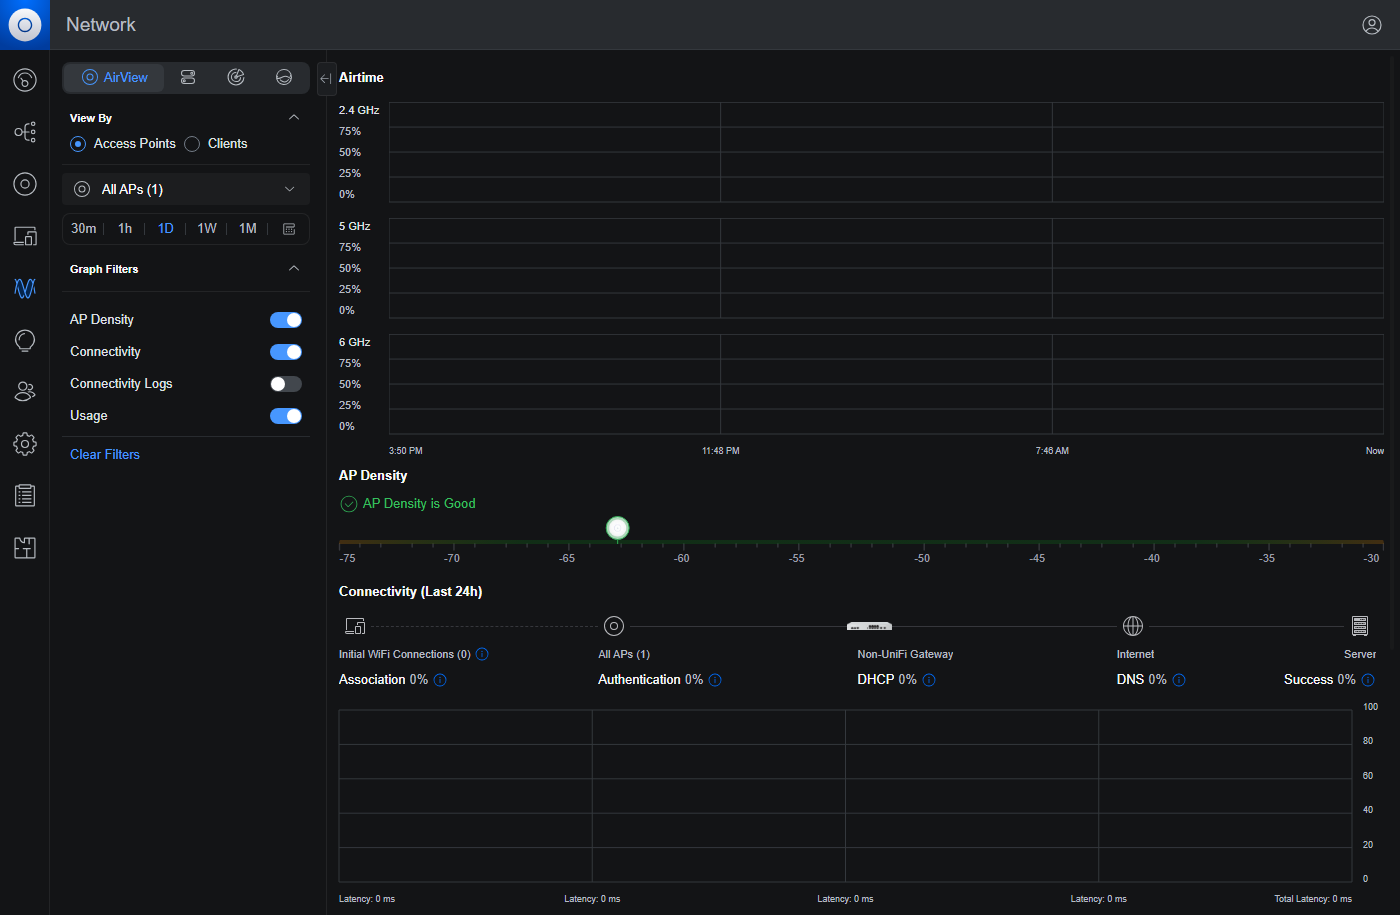Collapse the Graph Filters section
The image size is (1400, 915).
[x=294, y=269]
